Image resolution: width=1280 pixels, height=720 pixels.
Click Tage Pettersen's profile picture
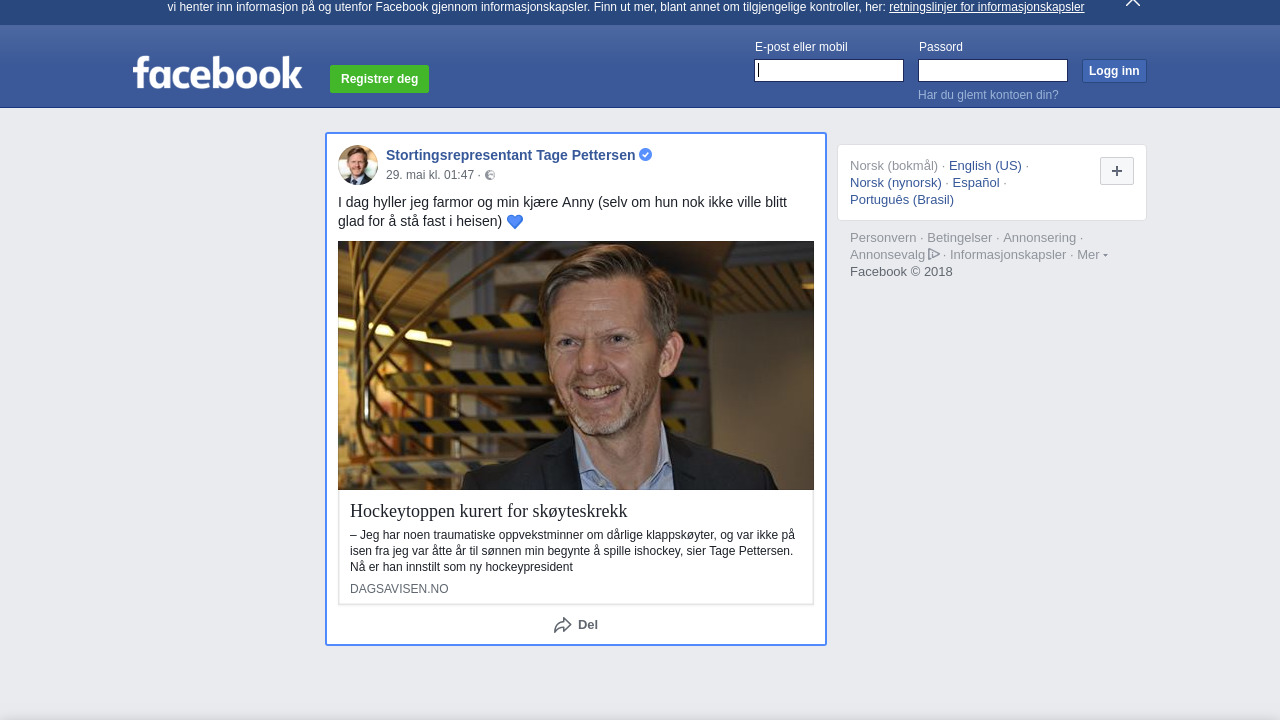tap(358, 165)
